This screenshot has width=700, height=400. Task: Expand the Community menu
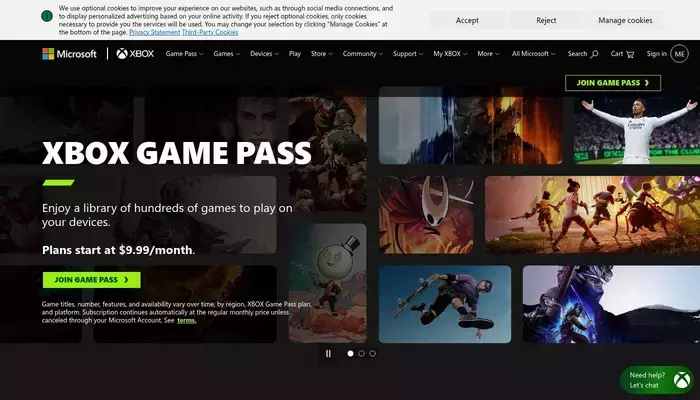click(x=362, y=54)
